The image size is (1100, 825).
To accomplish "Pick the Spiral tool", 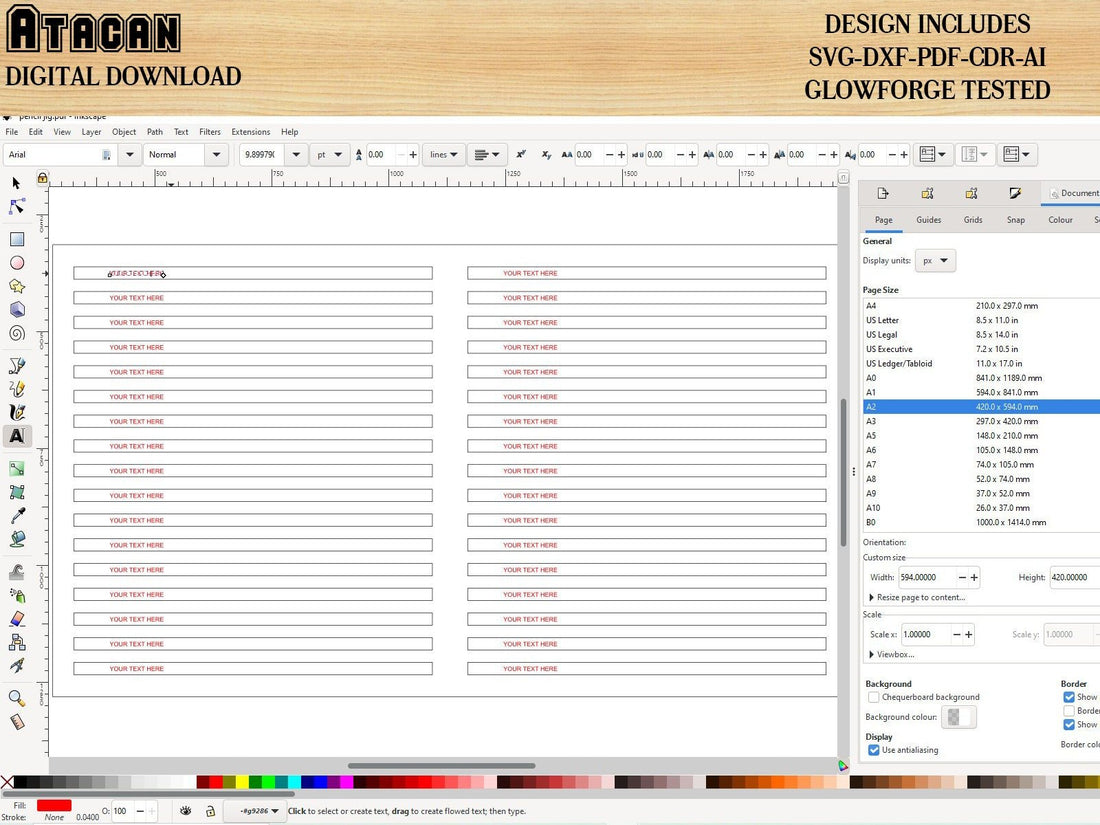I will 16,333.
